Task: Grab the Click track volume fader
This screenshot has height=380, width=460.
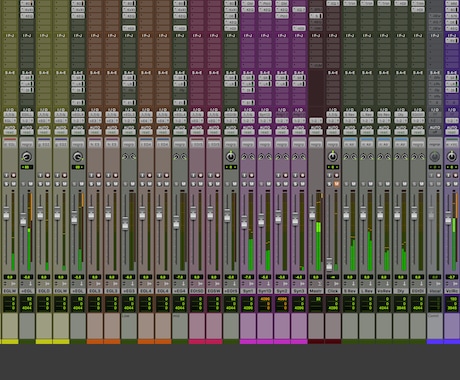Action: 329,265
